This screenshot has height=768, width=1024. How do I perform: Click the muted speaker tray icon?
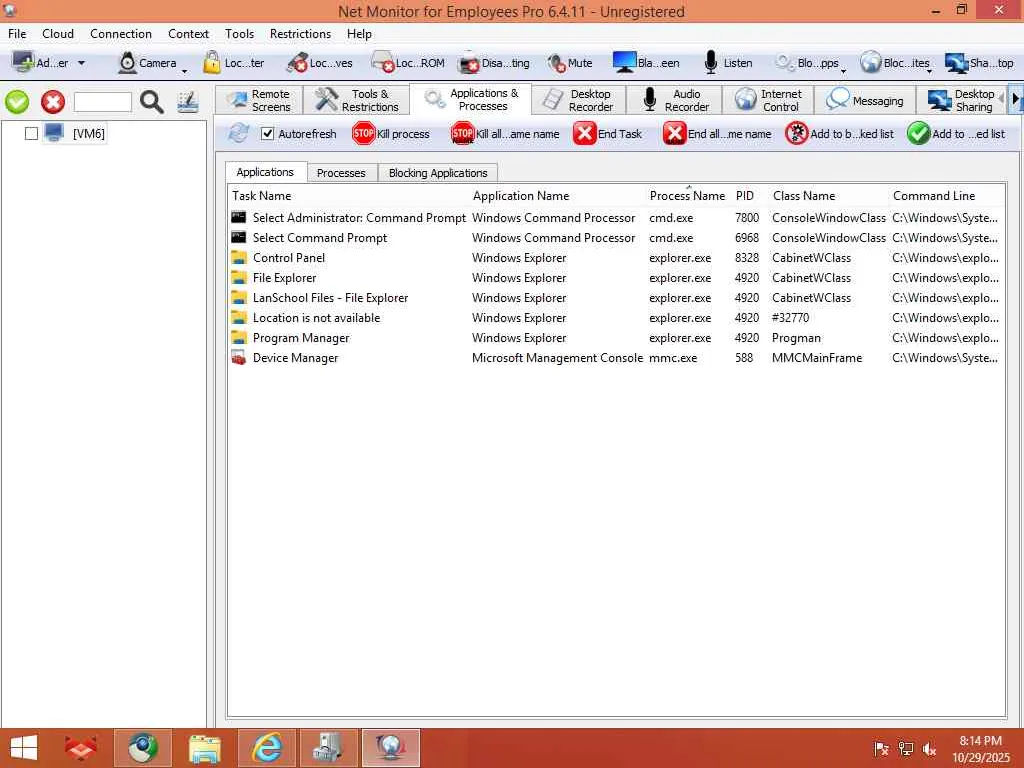tap(929, 749)
